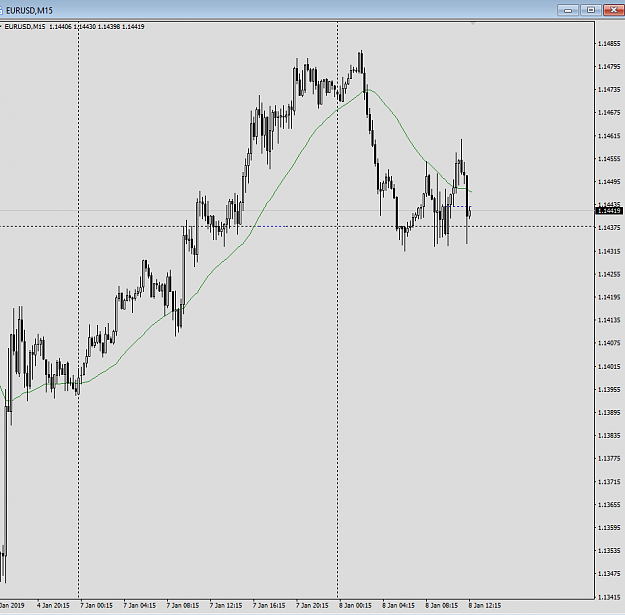Click the 7 Jan 08:15 time label
The image size is (625, 615).
(183, 605)
